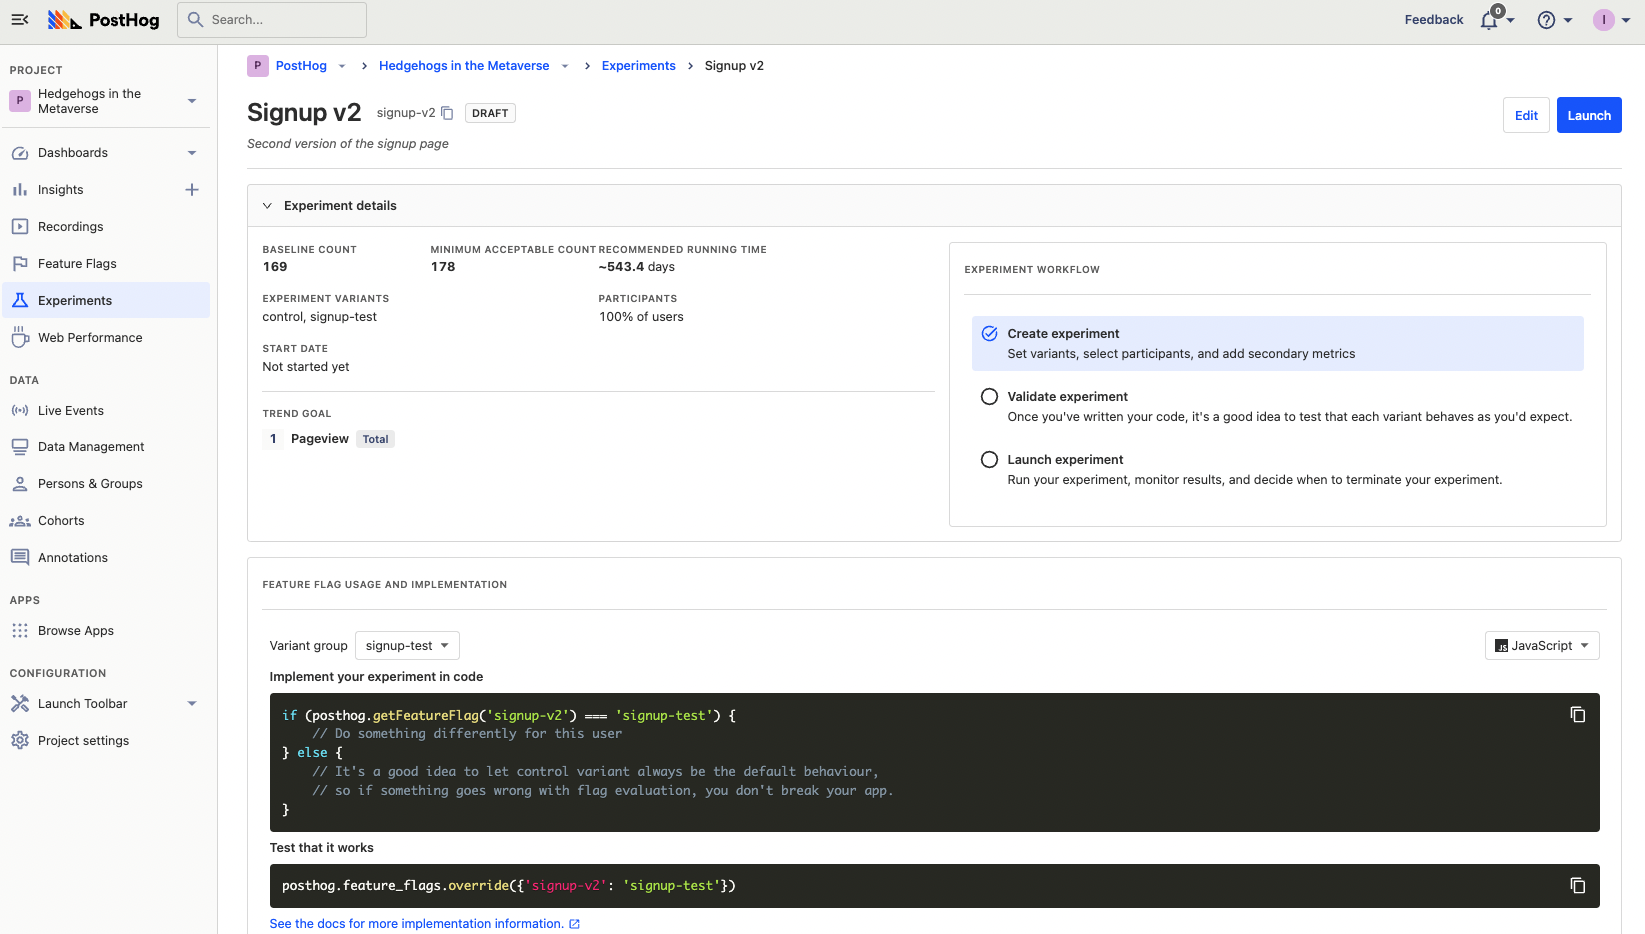Click the Create experiment checked step
The width and height of the screenshot is (1645, 934).
point(989,334)
